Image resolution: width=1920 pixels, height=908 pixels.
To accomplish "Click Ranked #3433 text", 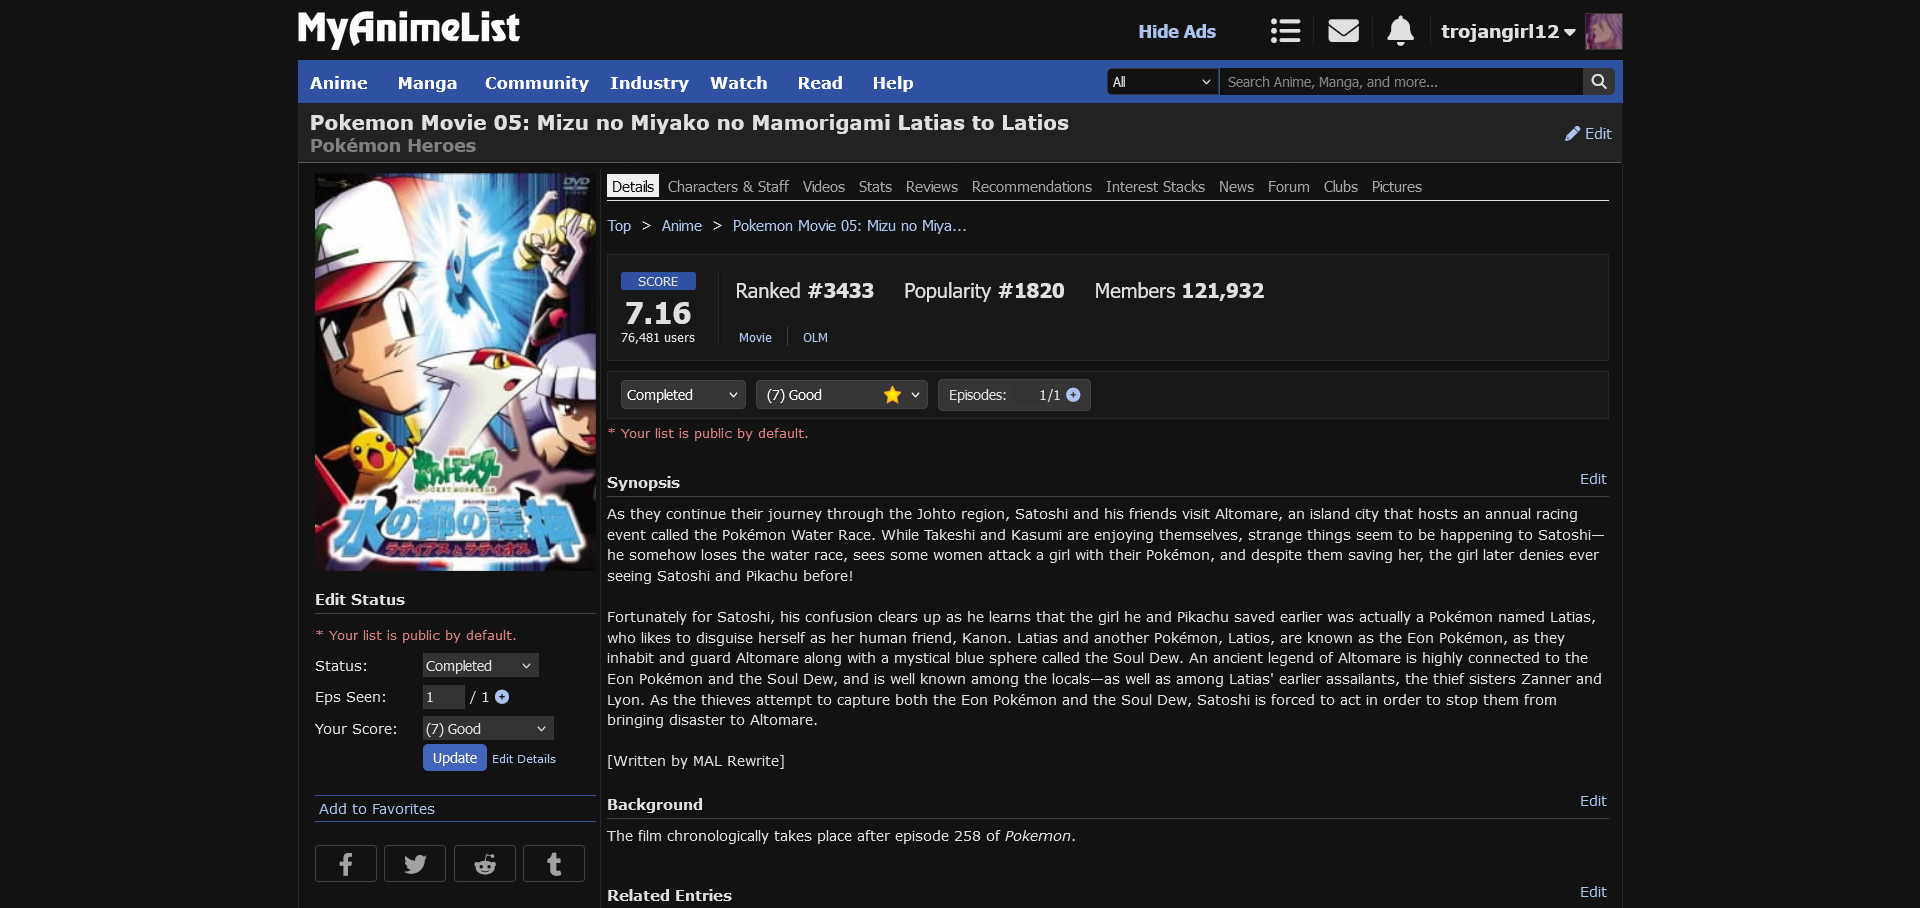I will (x=804, y=291).
